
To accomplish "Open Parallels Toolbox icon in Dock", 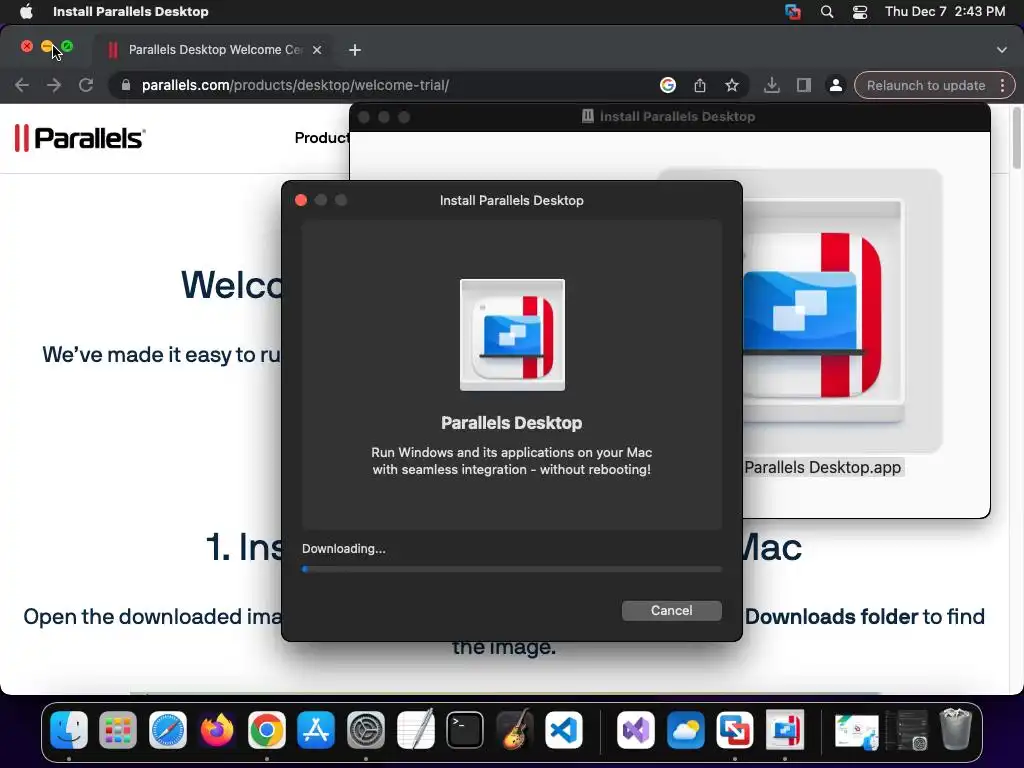I will click(x=735, y=729).
